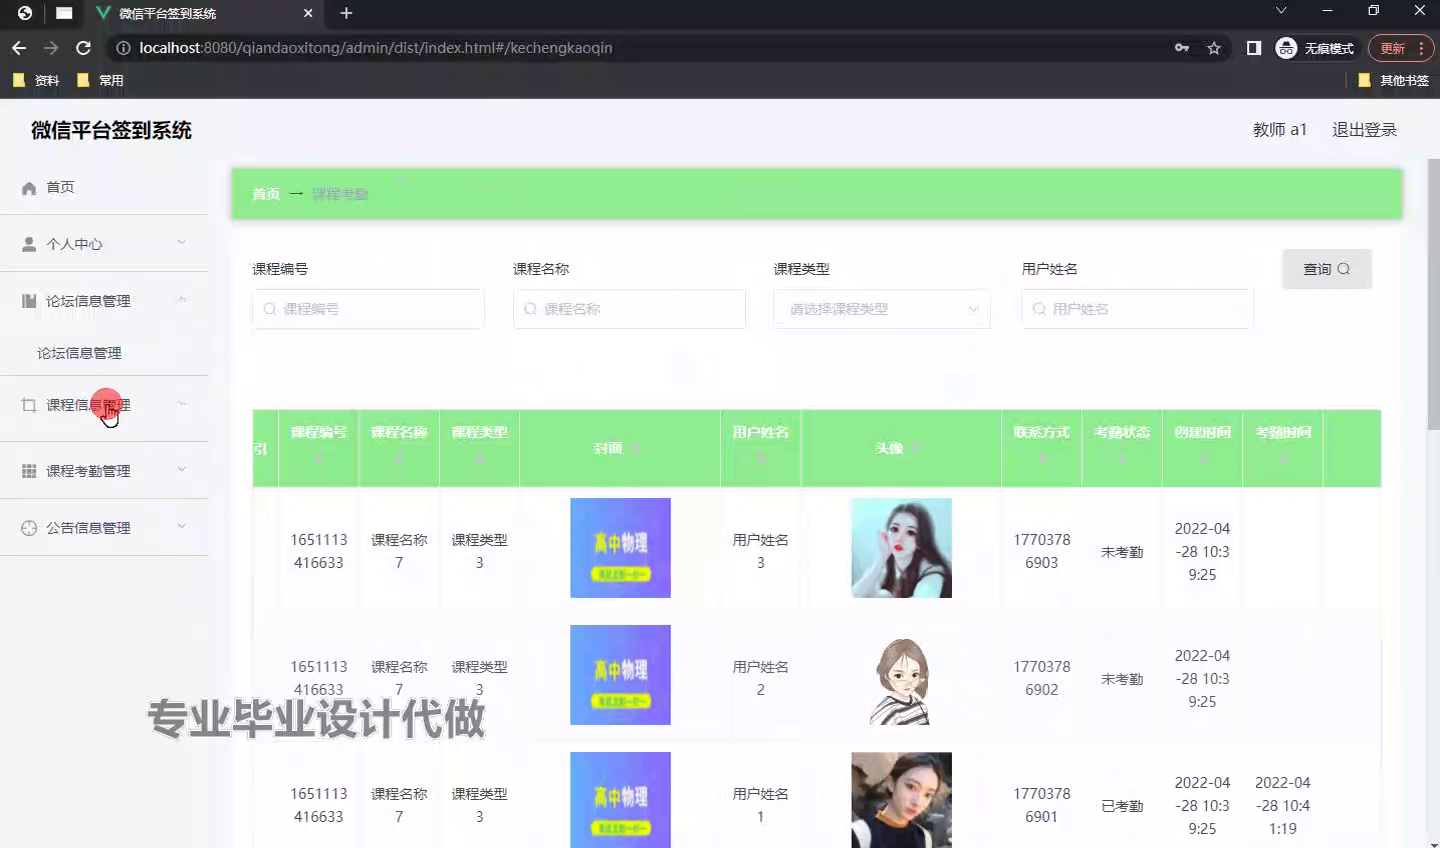Open the 公告信息管理 sidebar menu
This screenshot has height=848, width=1440.
[104, 528]
